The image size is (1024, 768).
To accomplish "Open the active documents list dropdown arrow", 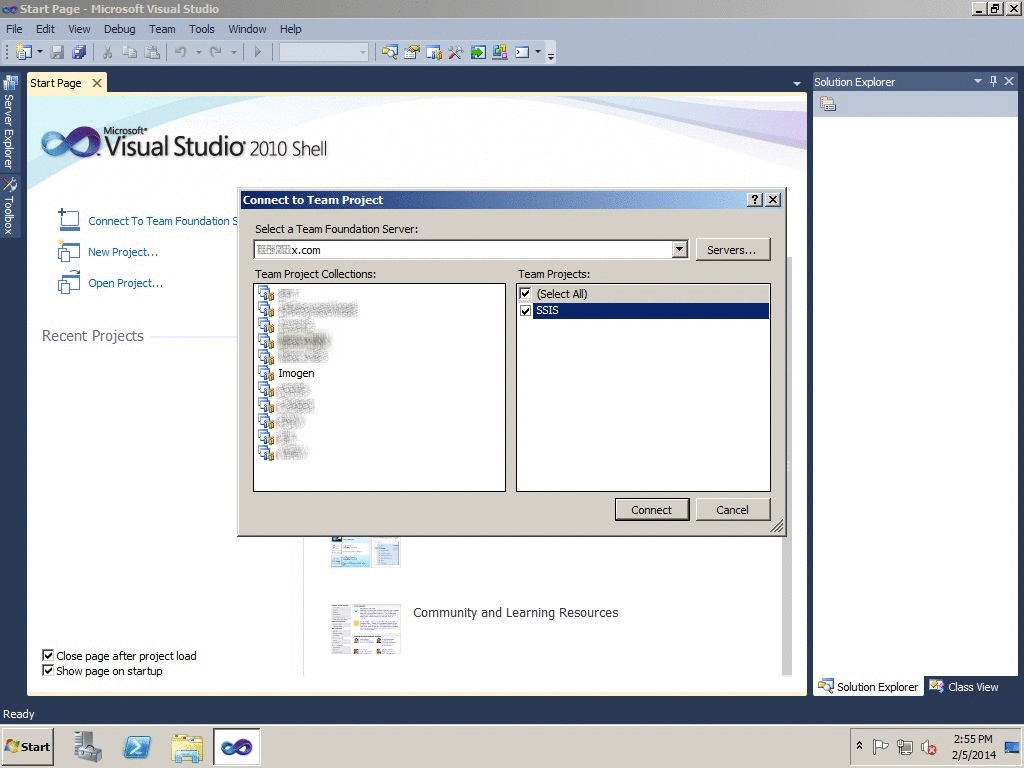I will pos(797,84).
